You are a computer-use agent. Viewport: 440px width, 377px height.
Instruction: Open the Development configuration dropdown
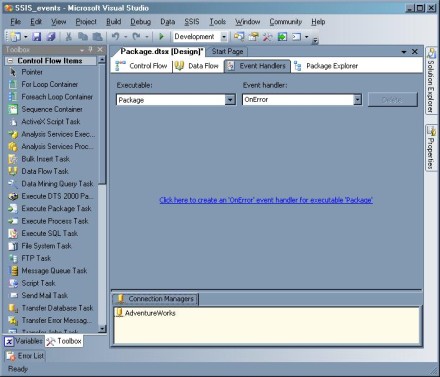(224, 37)
